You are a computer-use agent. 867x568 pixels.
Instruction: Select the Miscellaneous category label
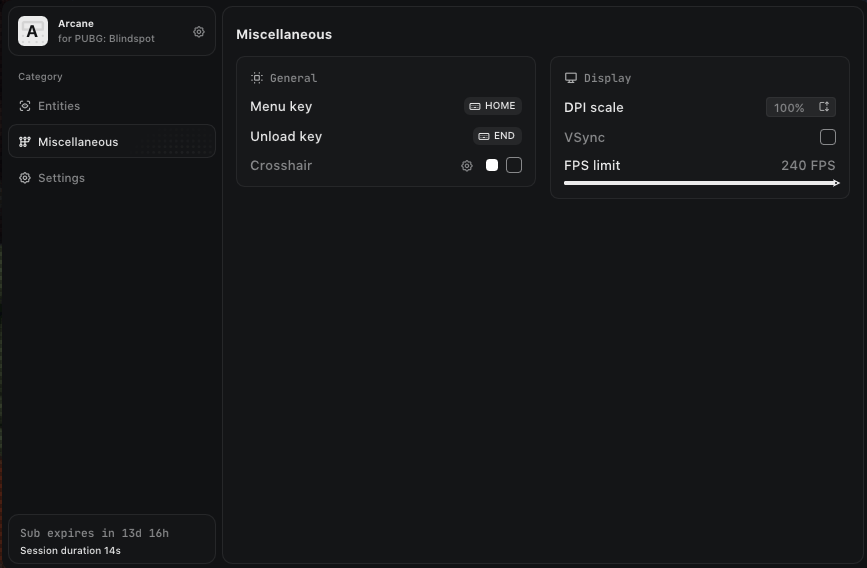[x=78, y=142]
